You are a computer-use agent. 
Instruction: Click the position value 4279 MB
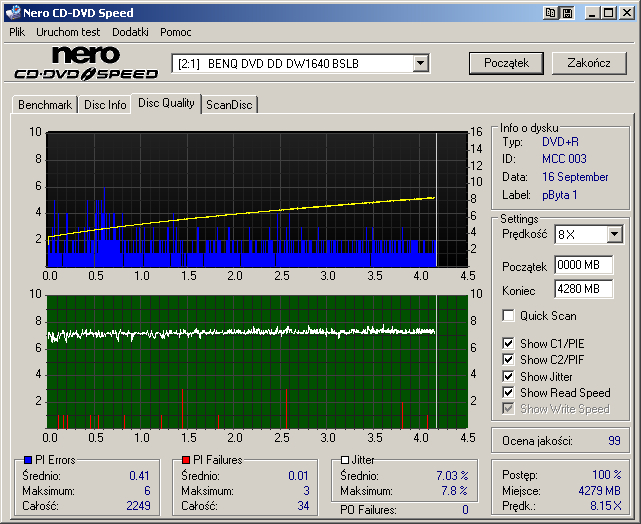[x=600, y=490]
